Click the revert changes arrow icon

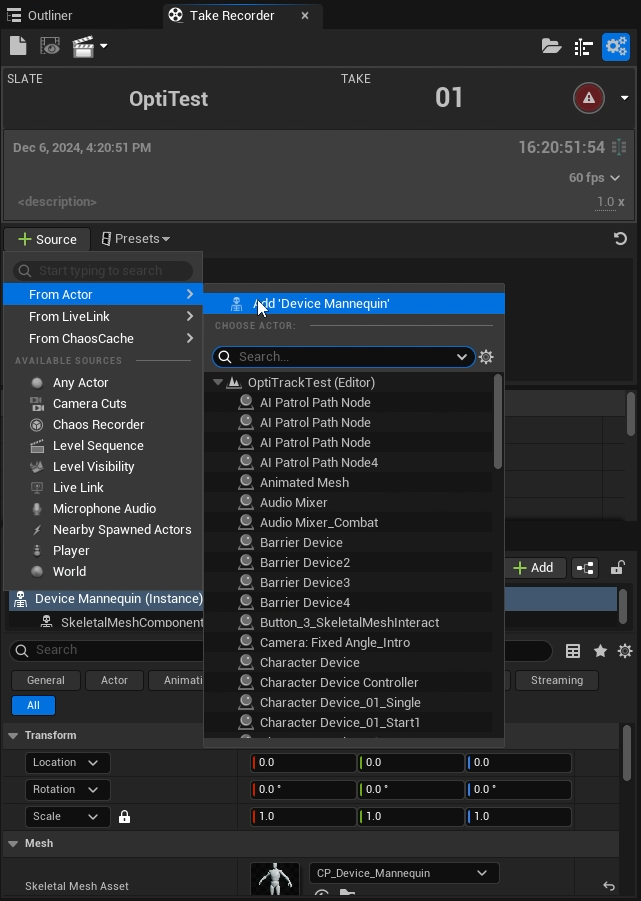pos(620,239)
